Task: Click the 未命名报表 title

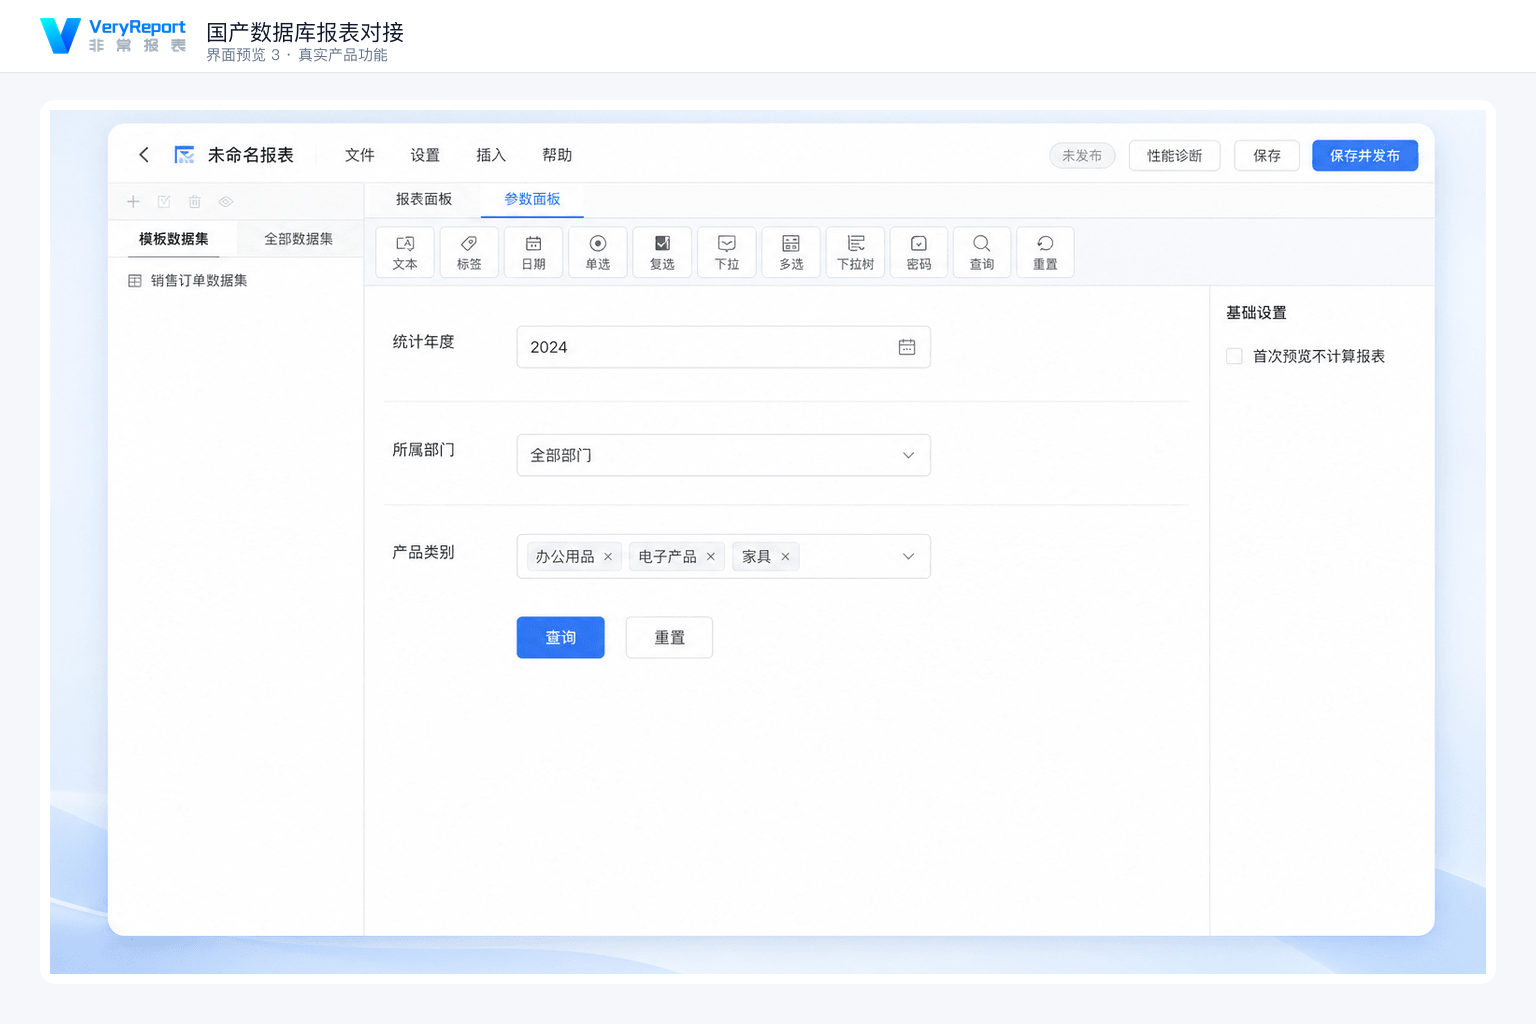Action: click(x=251, y=155)
